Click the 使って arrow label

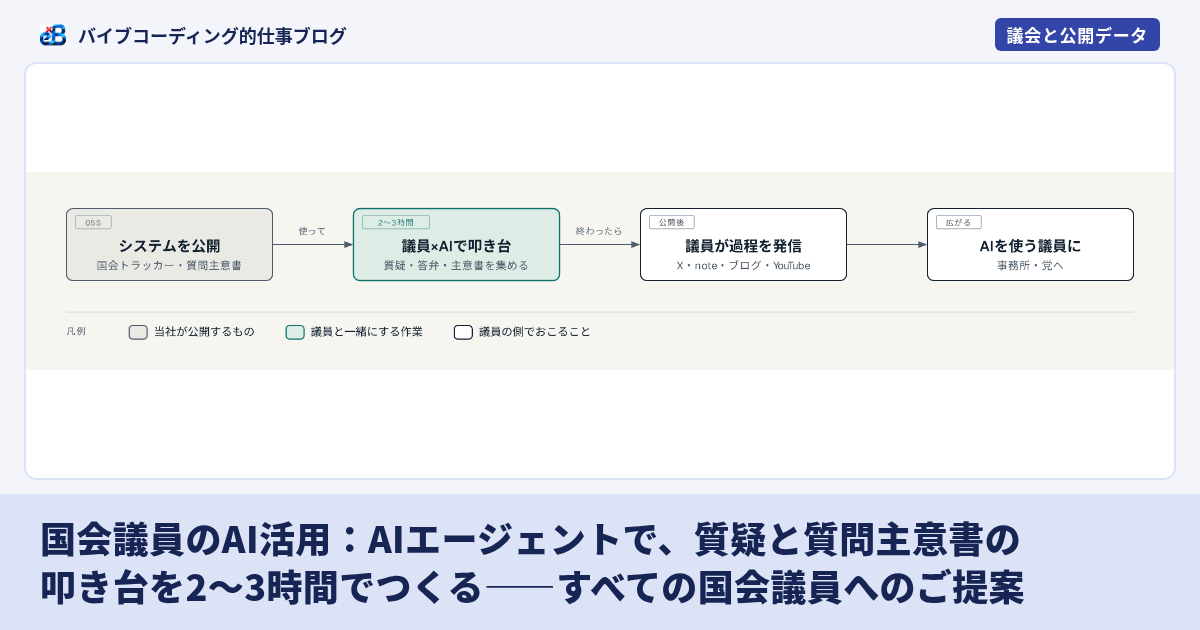(x=312, y=231)
